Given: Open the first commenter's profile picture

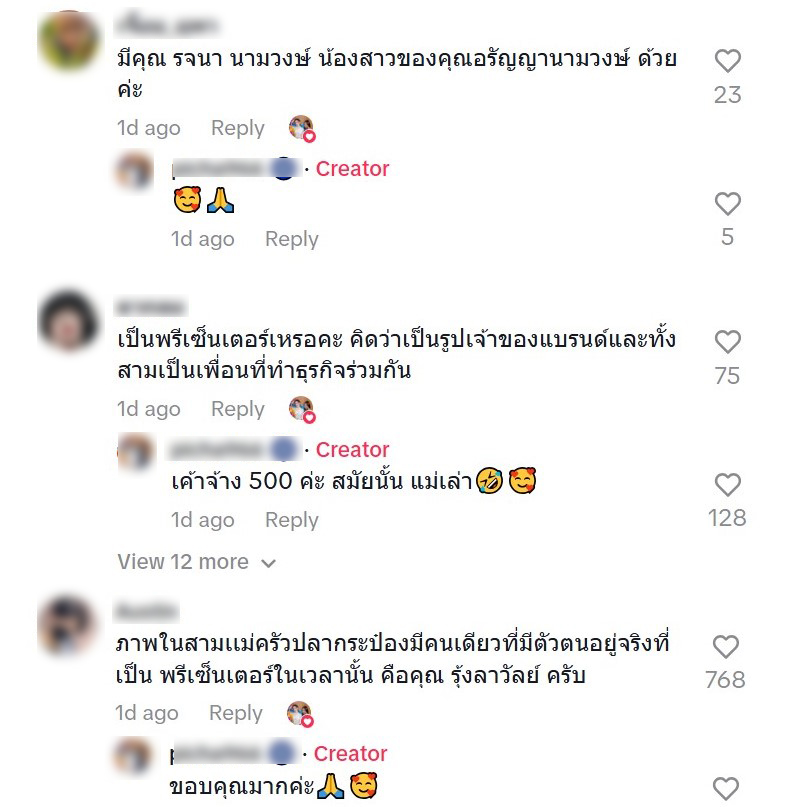Looking at the screenshot, I should [68, 40].
